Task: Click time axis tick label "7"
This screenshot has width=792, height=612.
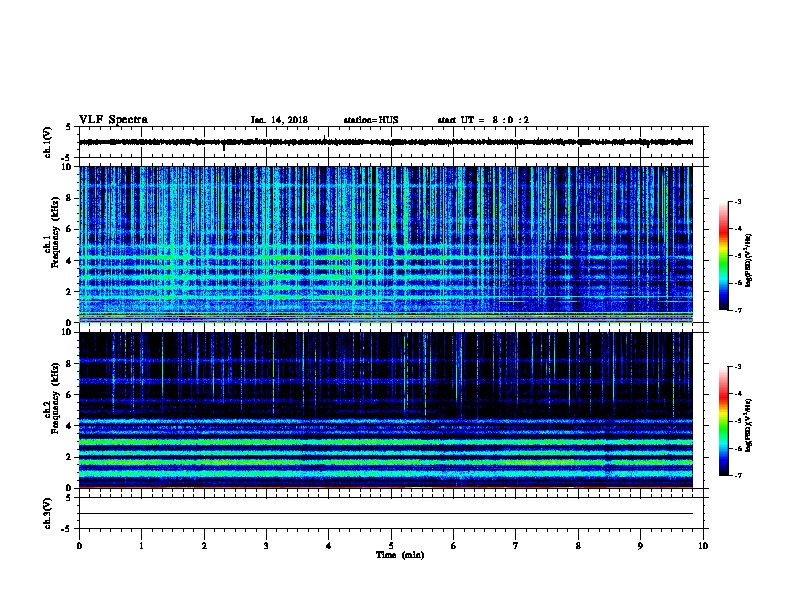Action: (516, 546)
